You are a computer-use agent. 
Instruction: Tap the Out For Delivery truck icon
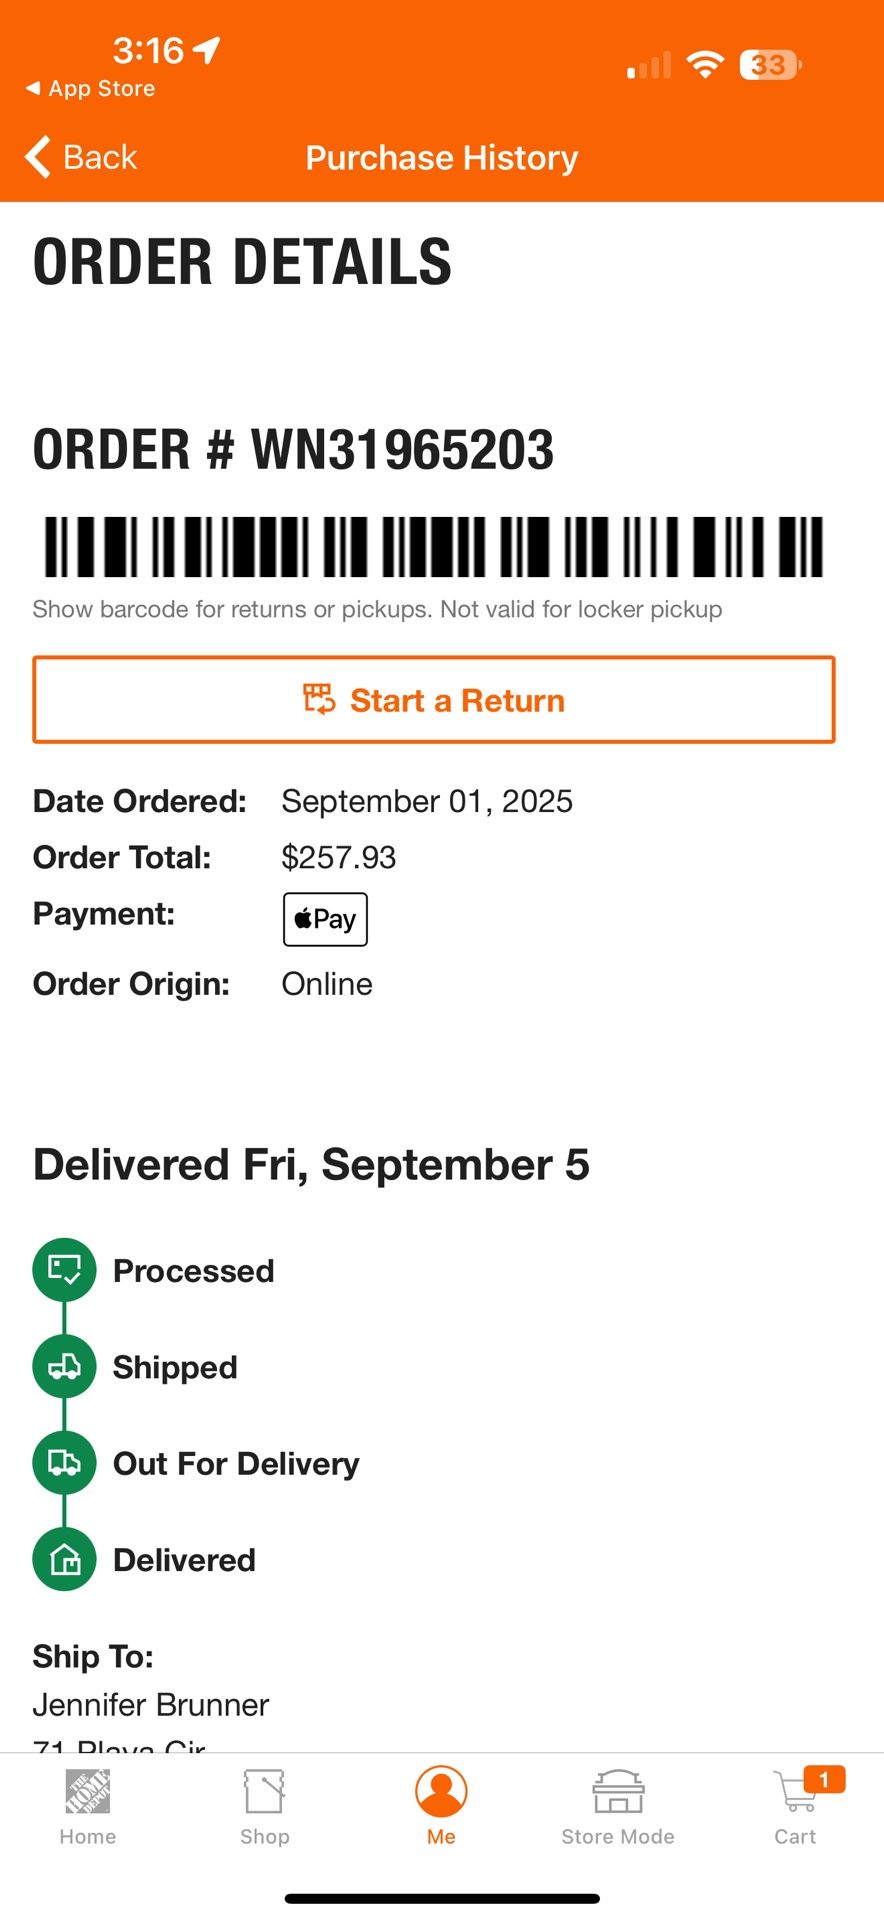click(65, 1463)
